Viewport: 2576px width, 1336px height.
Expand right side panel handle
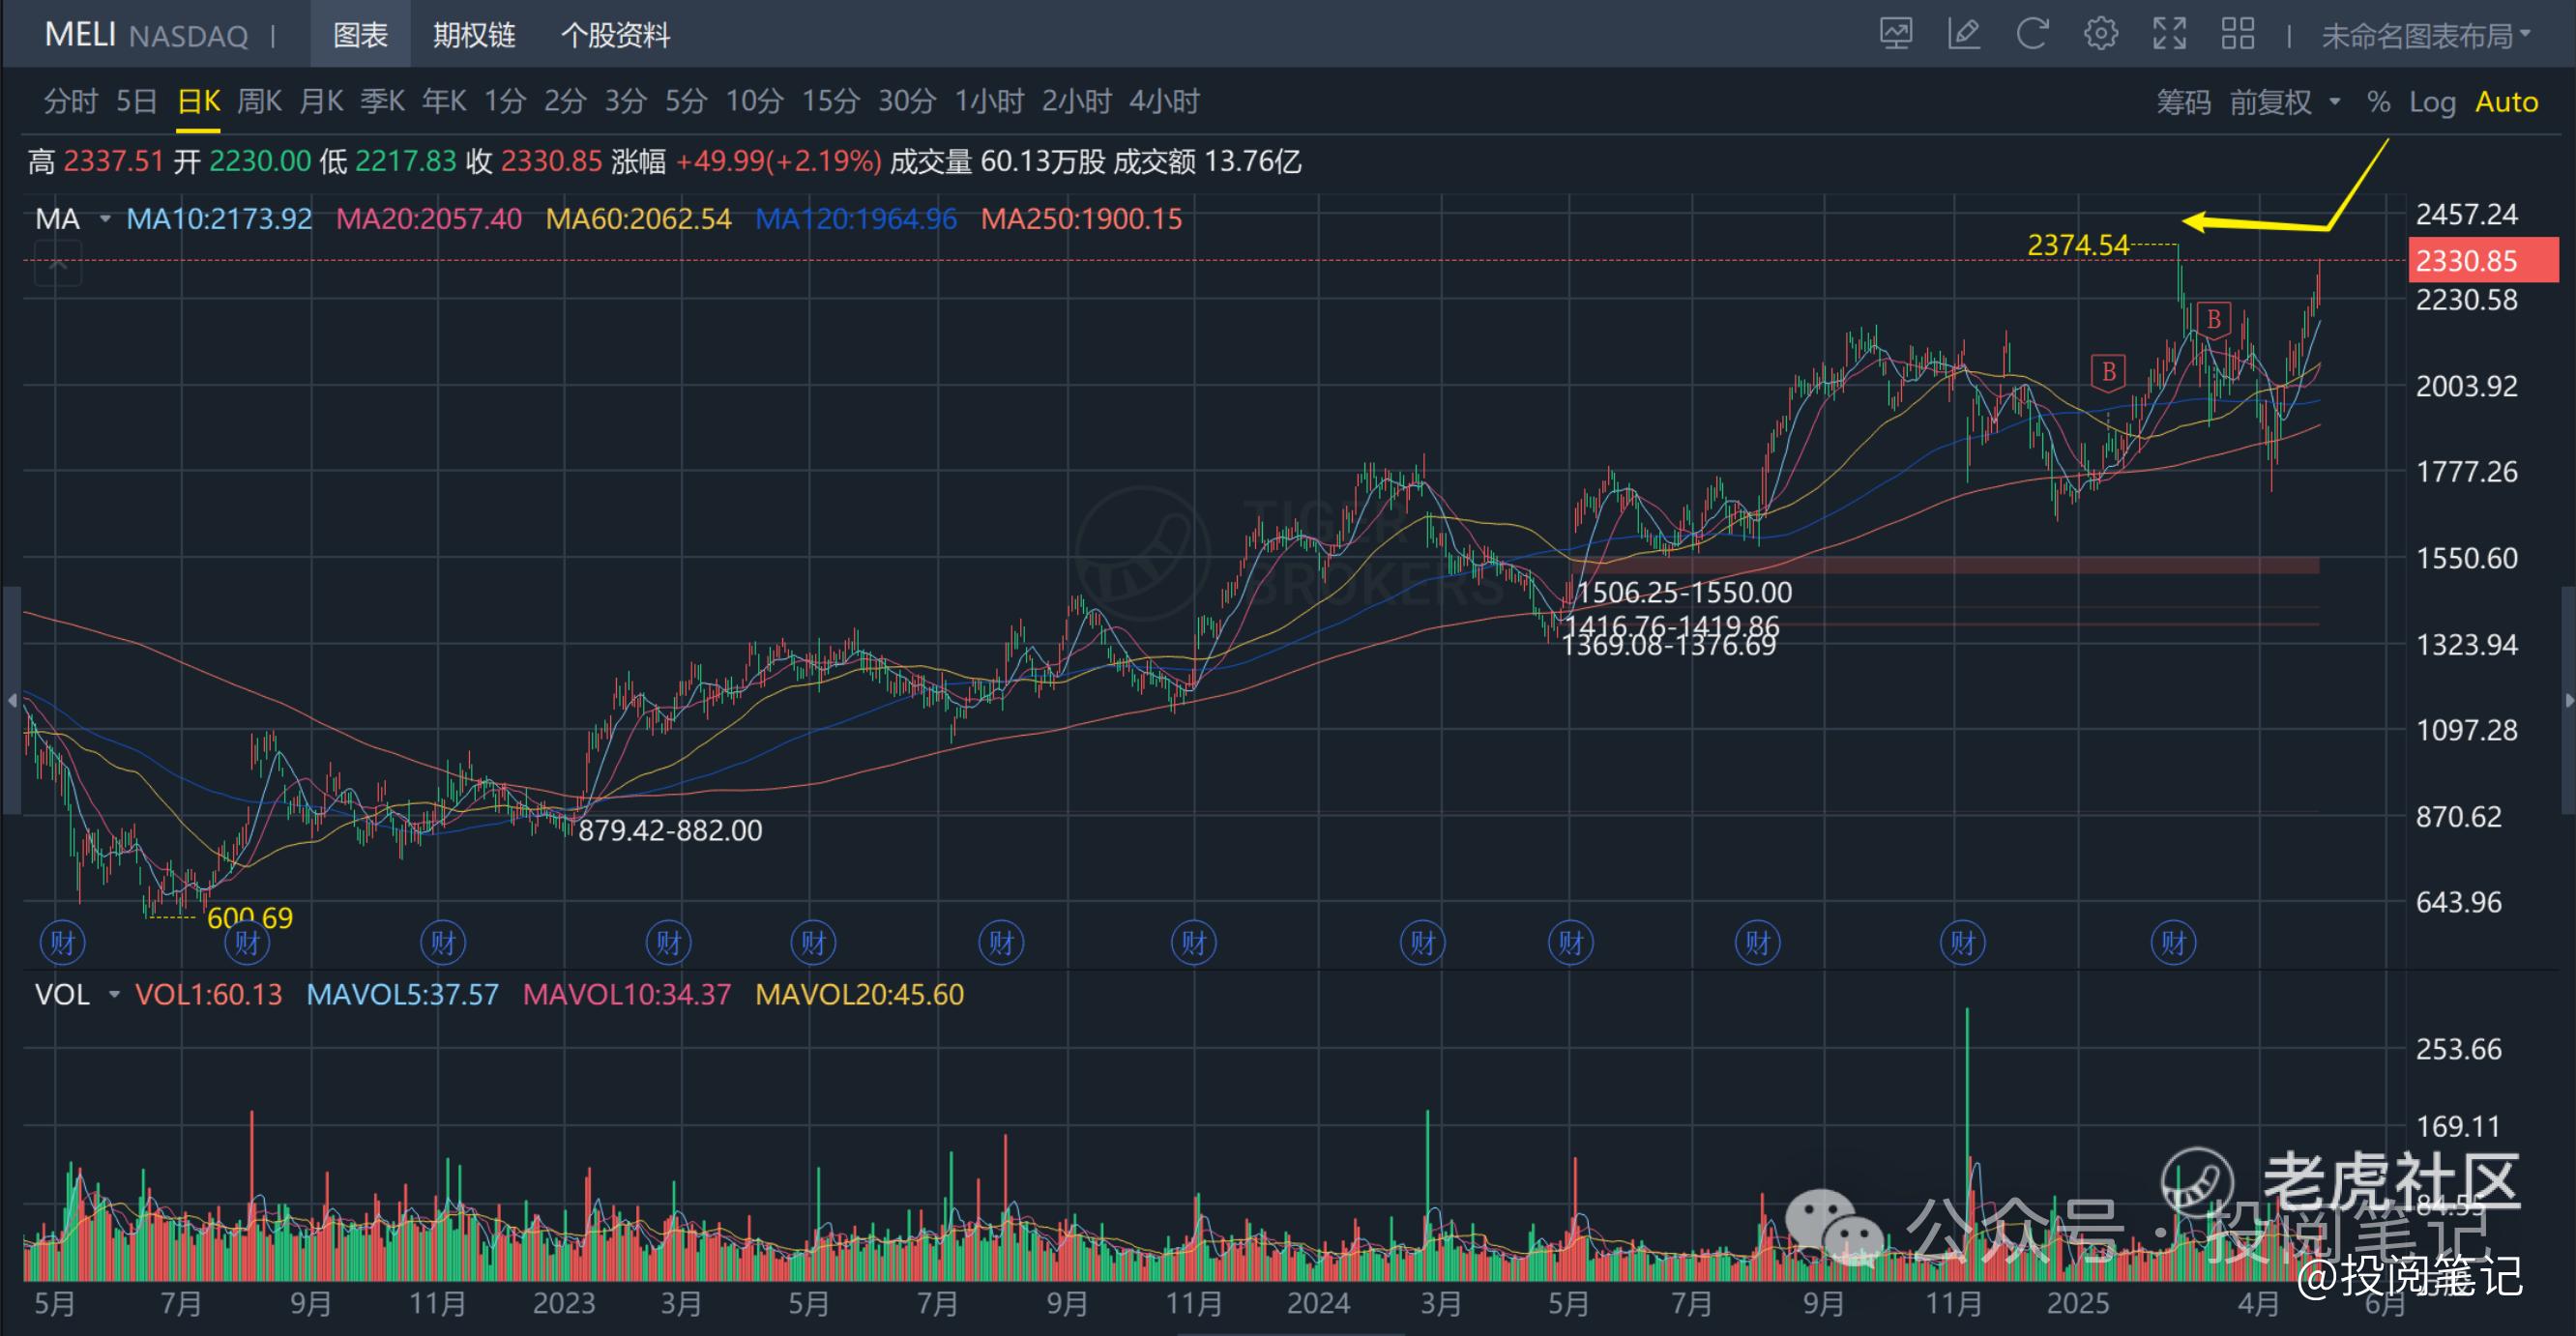2567,700
